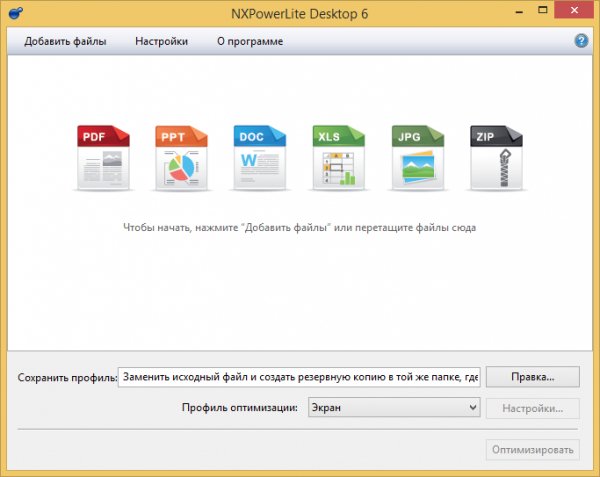Click the Правка... button
This screenshot has height=477, width=600.
533,377
